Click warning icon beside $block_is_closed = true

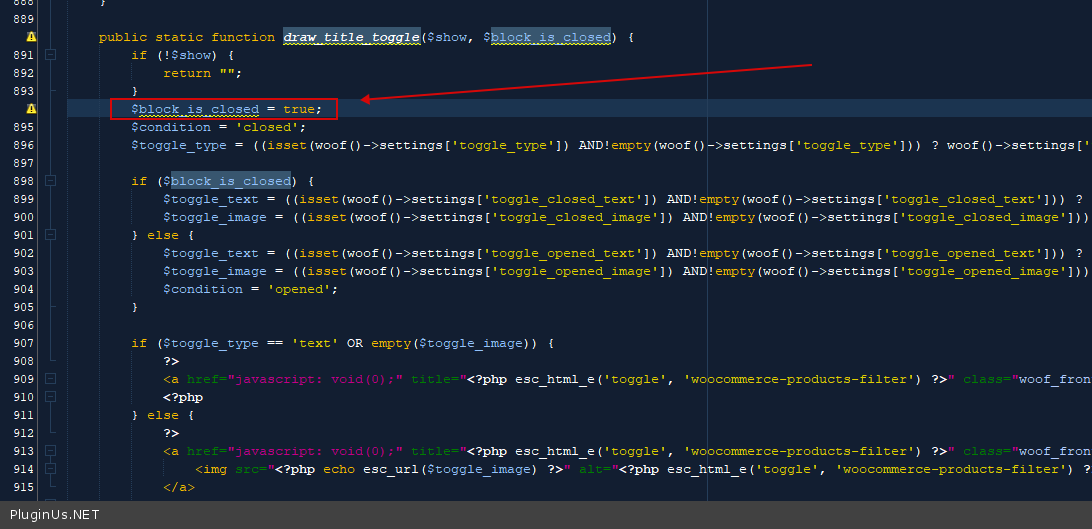coord(31,109)
